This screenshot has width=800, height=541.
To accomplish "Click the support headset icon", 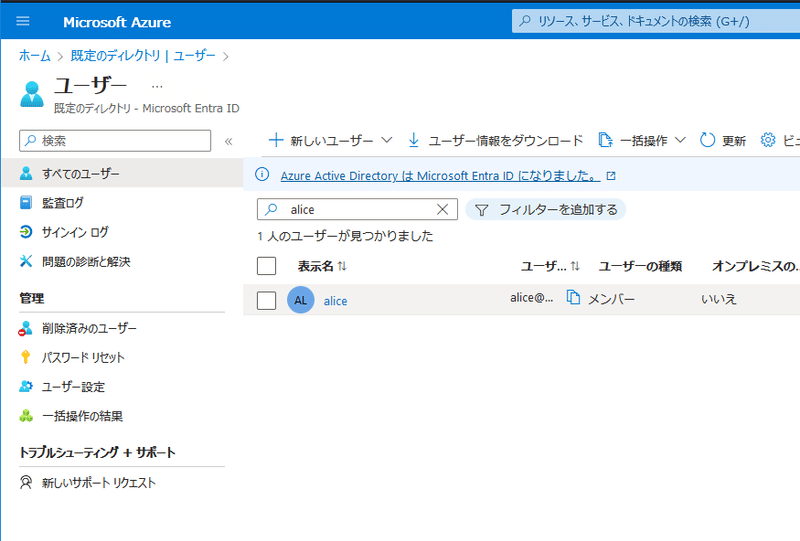I will (x=26, y=482).
